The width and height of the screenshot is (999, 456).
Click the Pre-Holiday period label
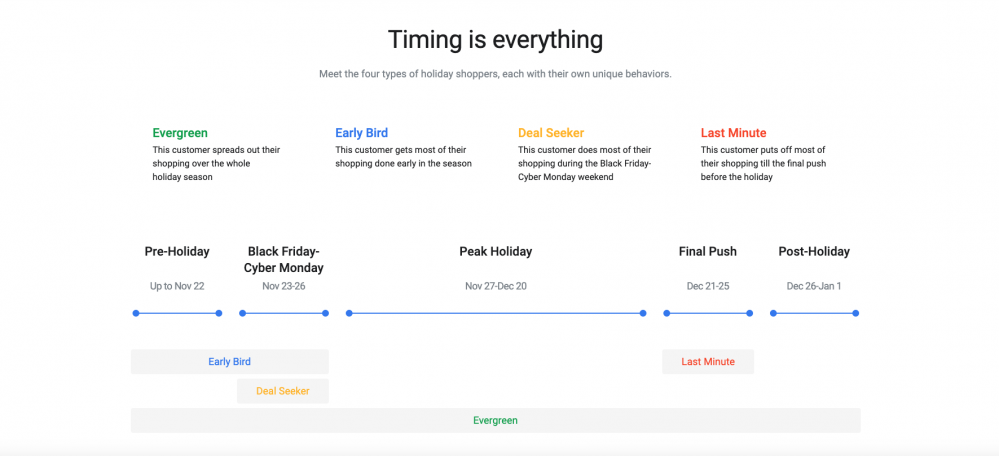(177, 252)
